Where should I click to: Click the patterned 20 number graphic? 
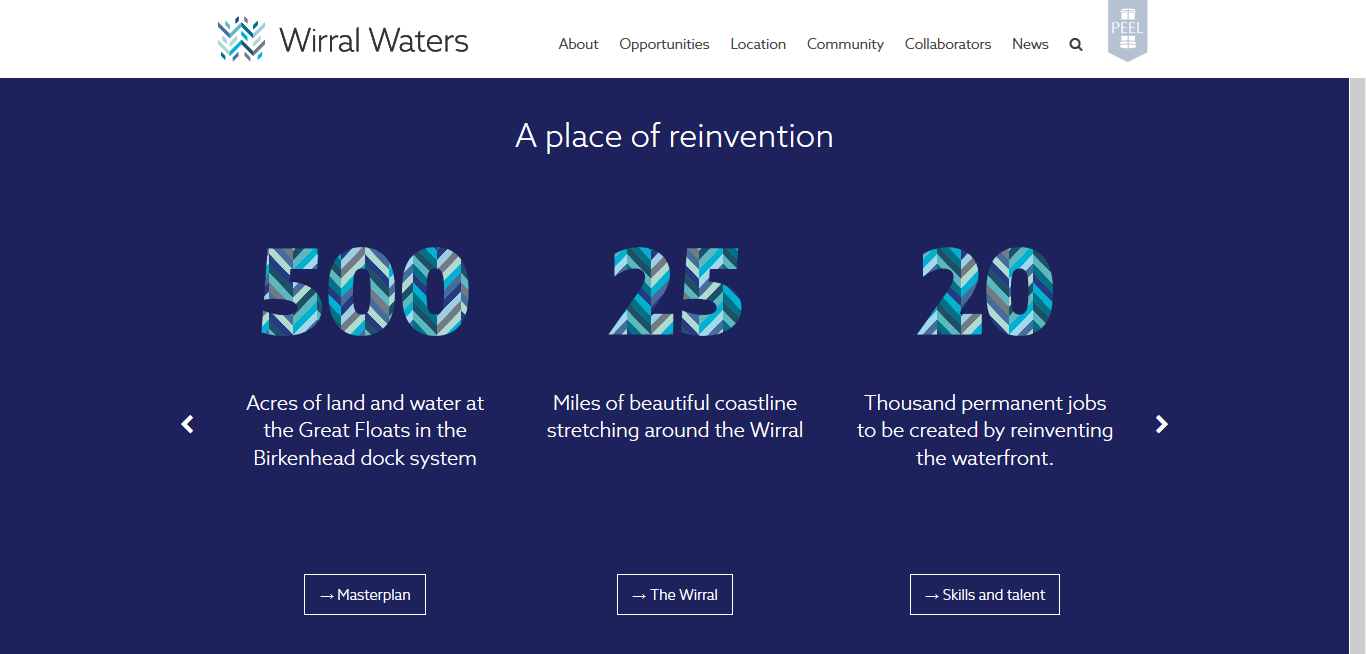(985, 291)
